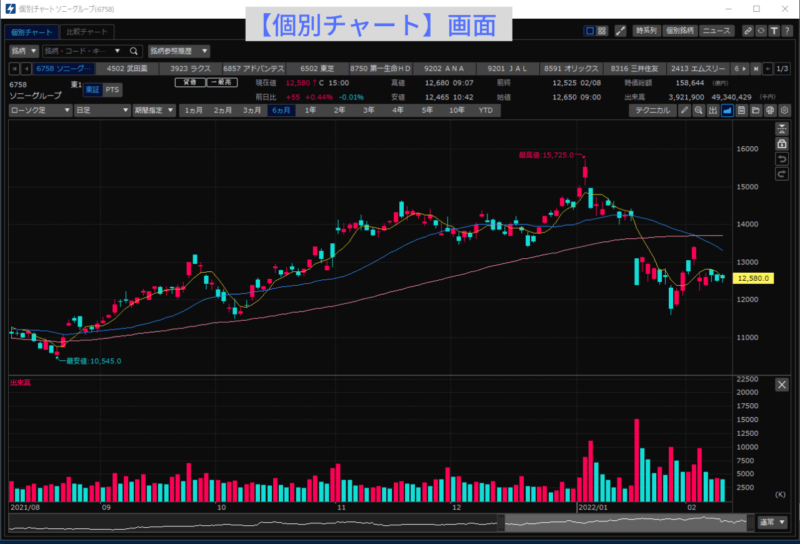Toggle the blue volume chart display button
This screenshot has height=544, width=800.
pos(727,111)
